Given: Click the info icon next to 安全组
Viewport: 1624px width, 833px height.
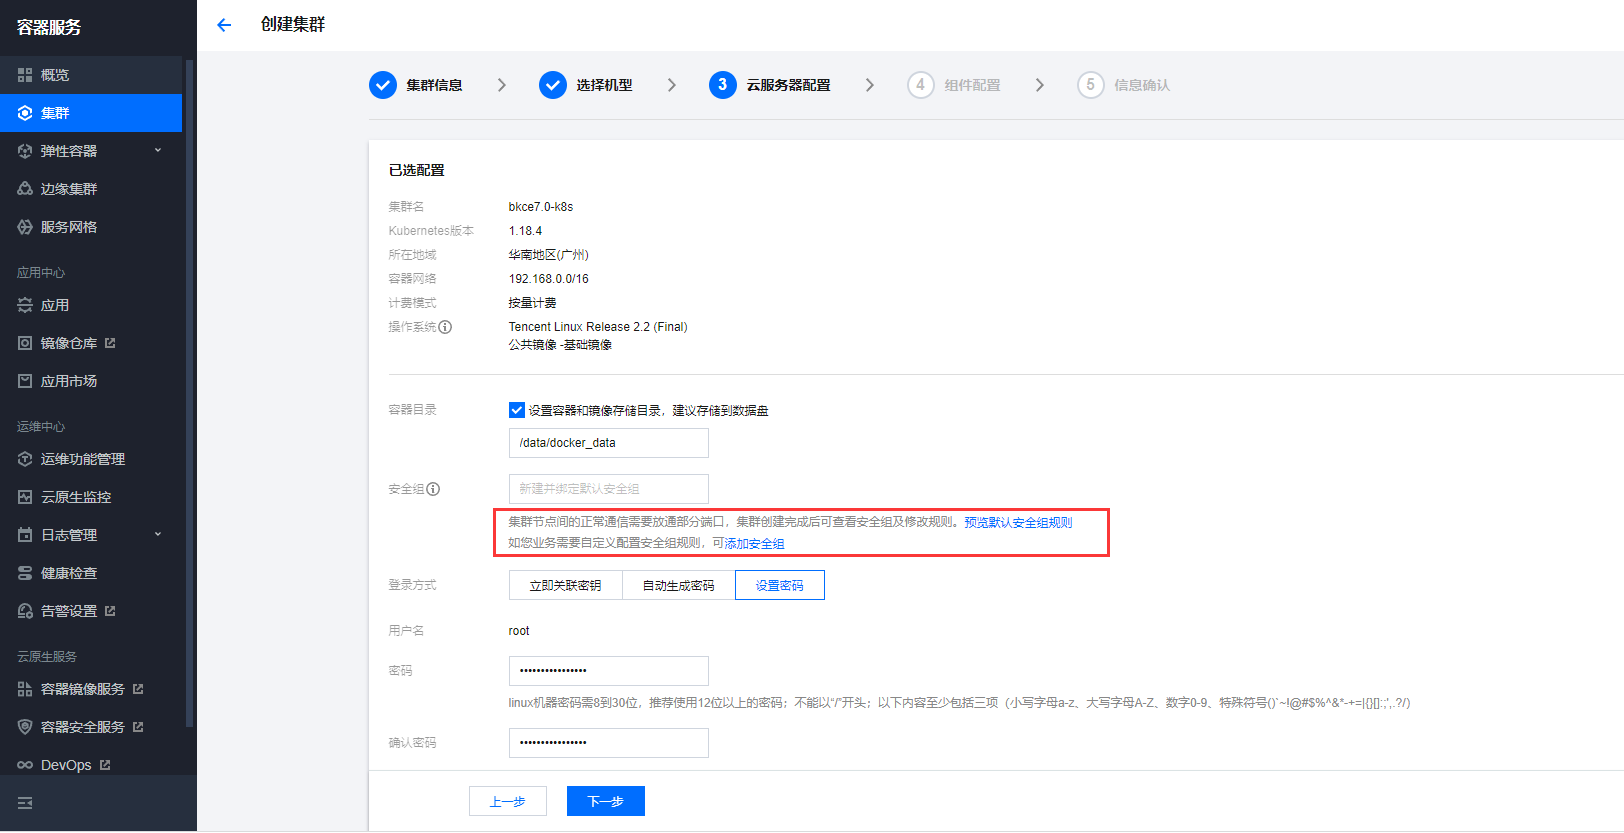Looking at the screenshot, I should (433, 489).
